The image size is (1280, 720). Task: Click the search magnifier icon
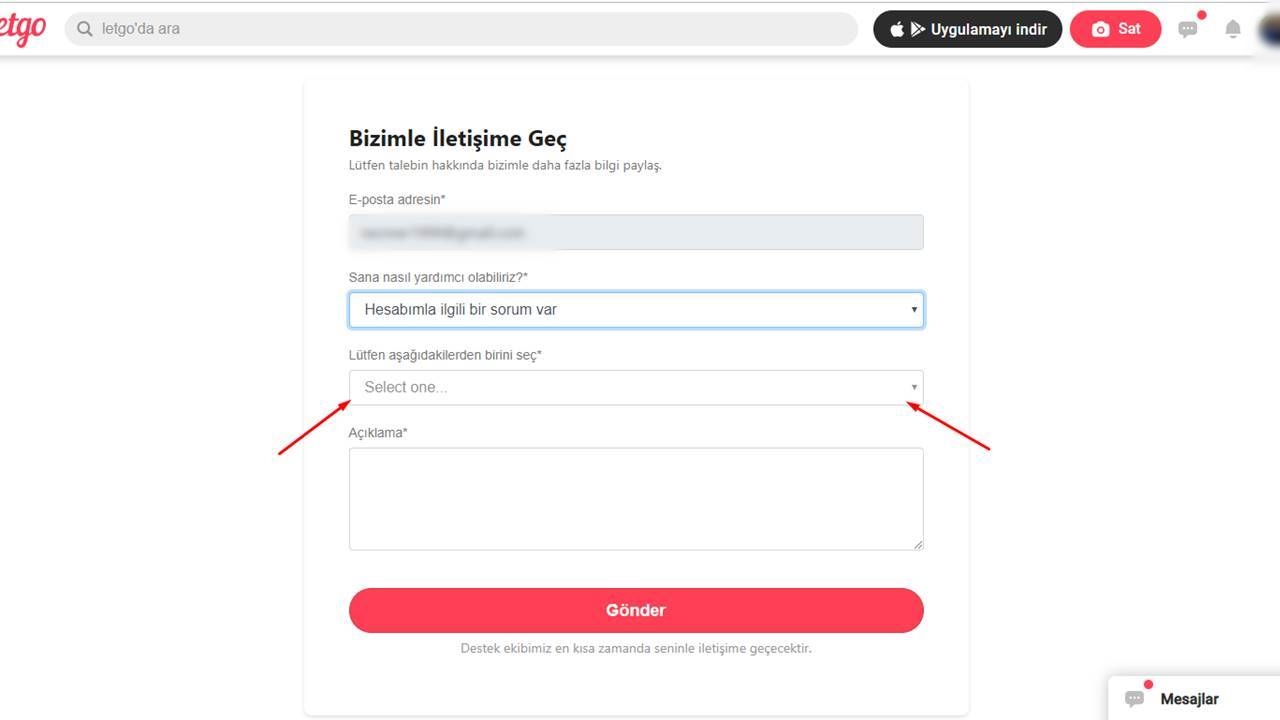click(x=85, y=29)
